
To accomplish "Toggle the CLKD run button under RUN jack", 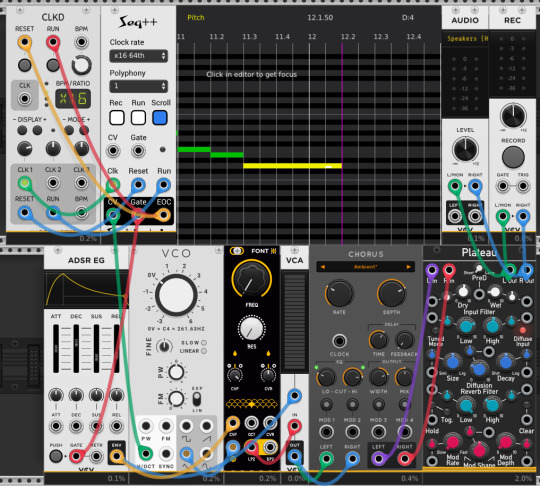I will coord(53,65).
